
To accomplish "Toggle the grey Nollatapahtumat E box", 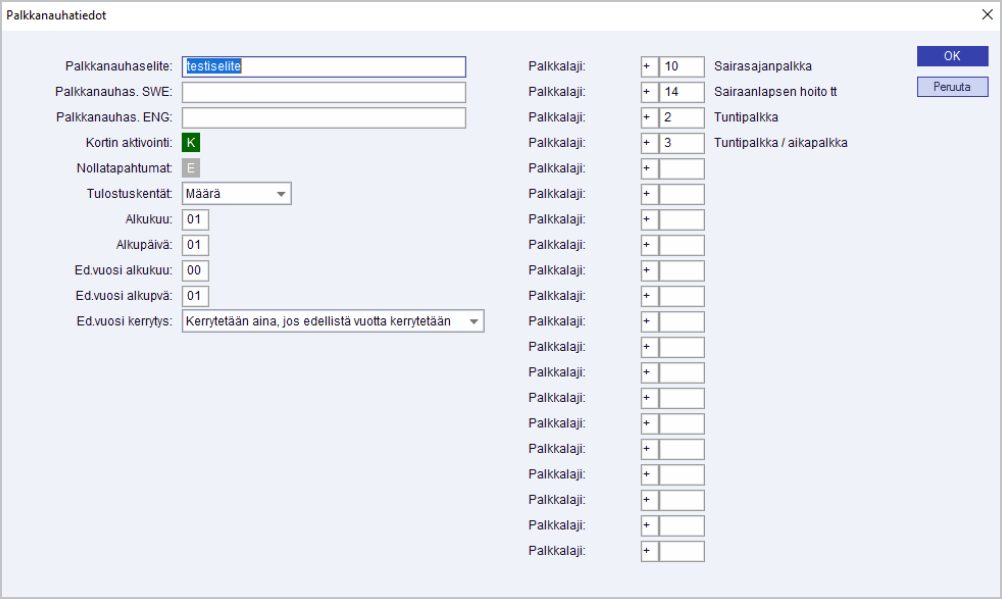I will pyautogui.click(x=192, y=168).
